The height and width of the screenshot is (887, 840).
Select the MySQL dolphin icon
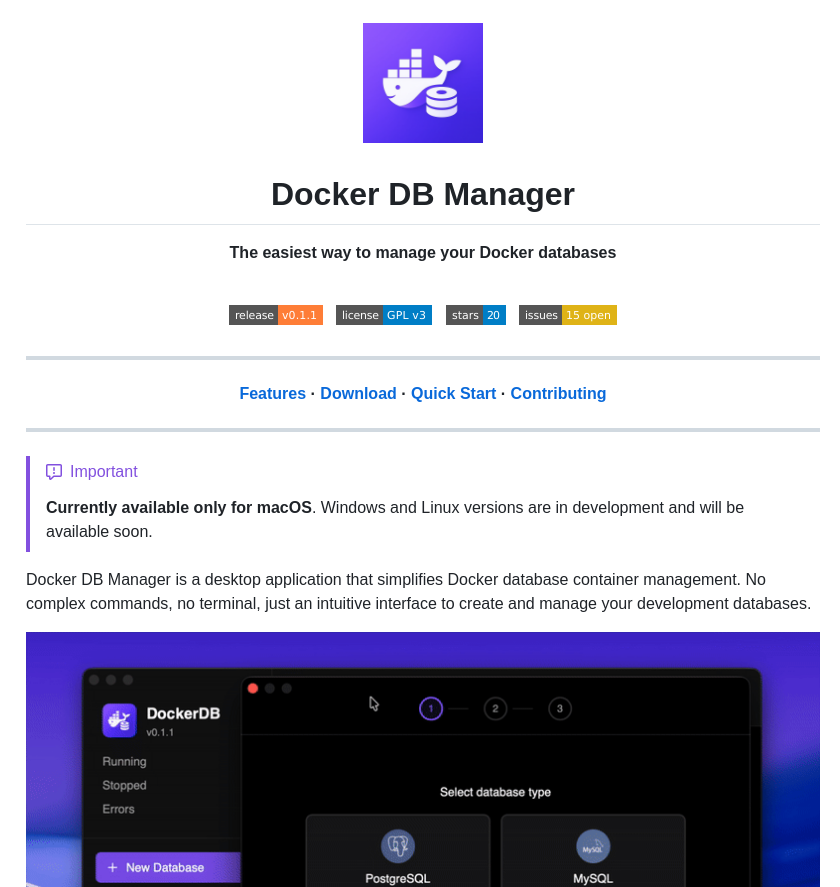coord(592,847)
